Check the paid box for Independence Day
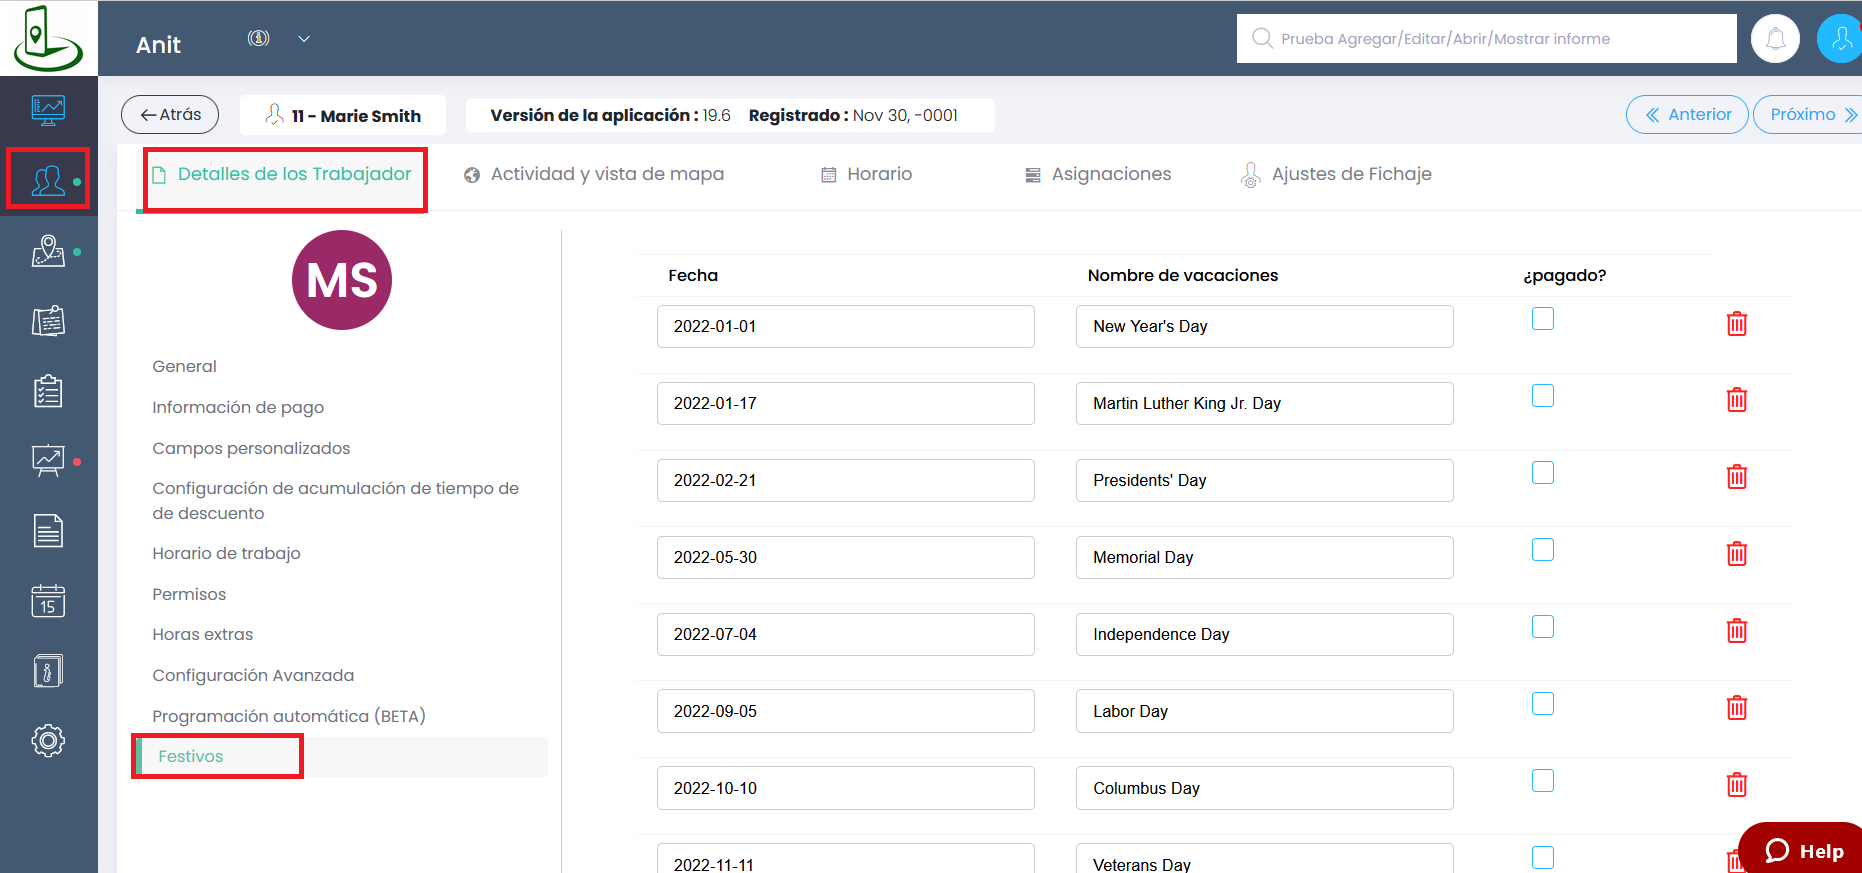Image resolution: width=1862 pixels, height=873 pixels. (x=1542, y=627)
